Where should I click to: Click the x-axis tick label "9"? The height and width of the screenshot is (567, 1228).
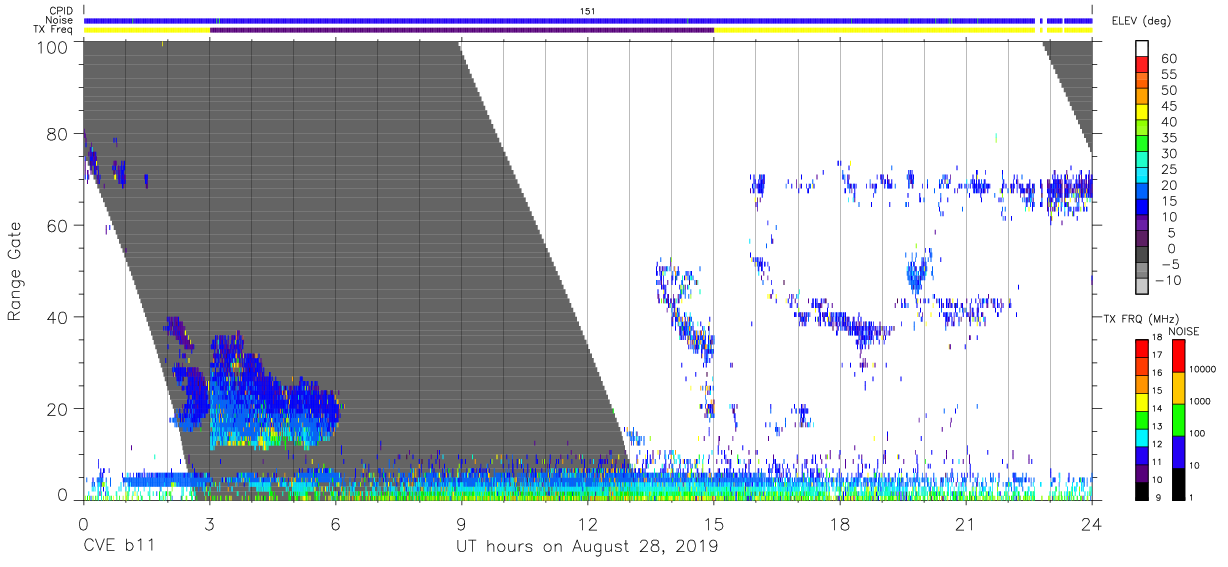click(x=461, y=524)
